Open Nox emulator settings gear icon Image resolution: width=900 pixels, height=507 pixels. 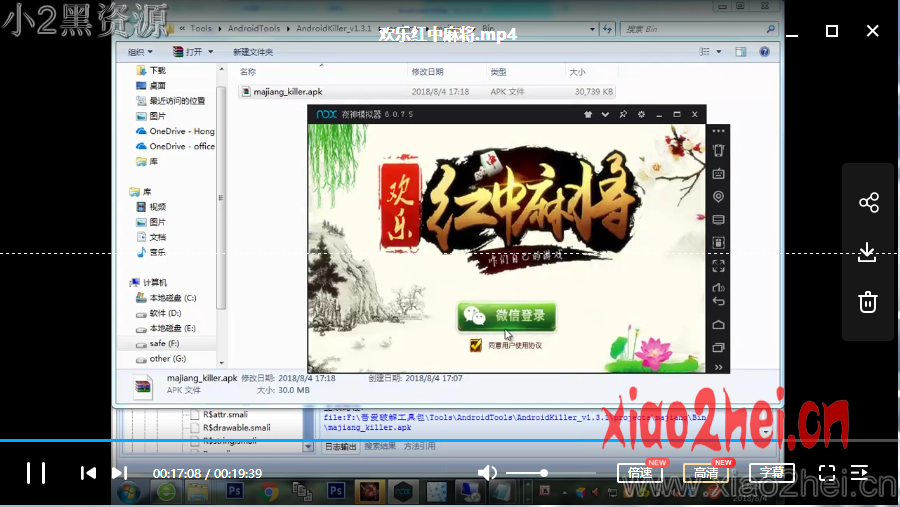tap(641, 114)
